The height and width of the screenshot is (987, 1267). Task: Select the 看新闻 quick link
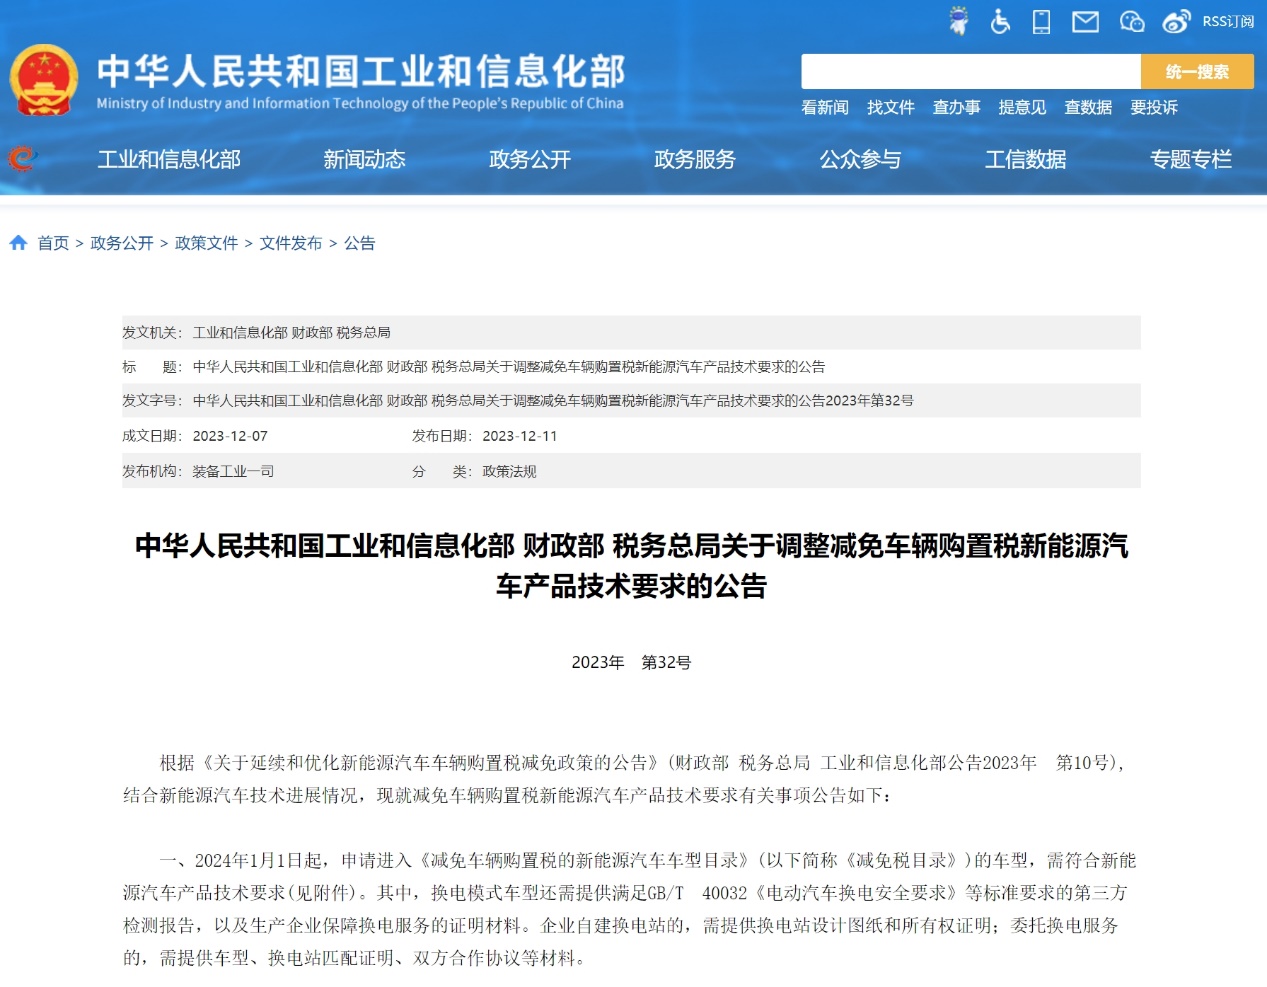click(825, 107)
